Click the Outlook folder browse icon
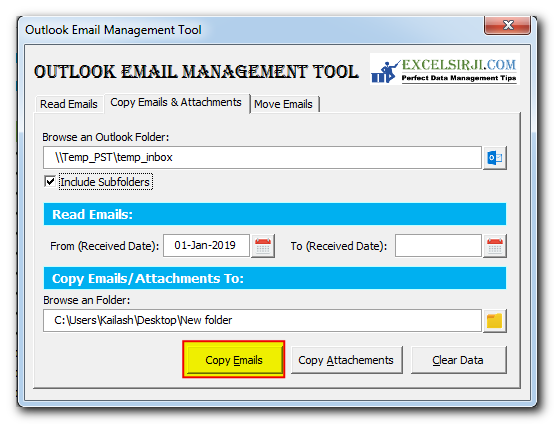 [x=495, y=158]
